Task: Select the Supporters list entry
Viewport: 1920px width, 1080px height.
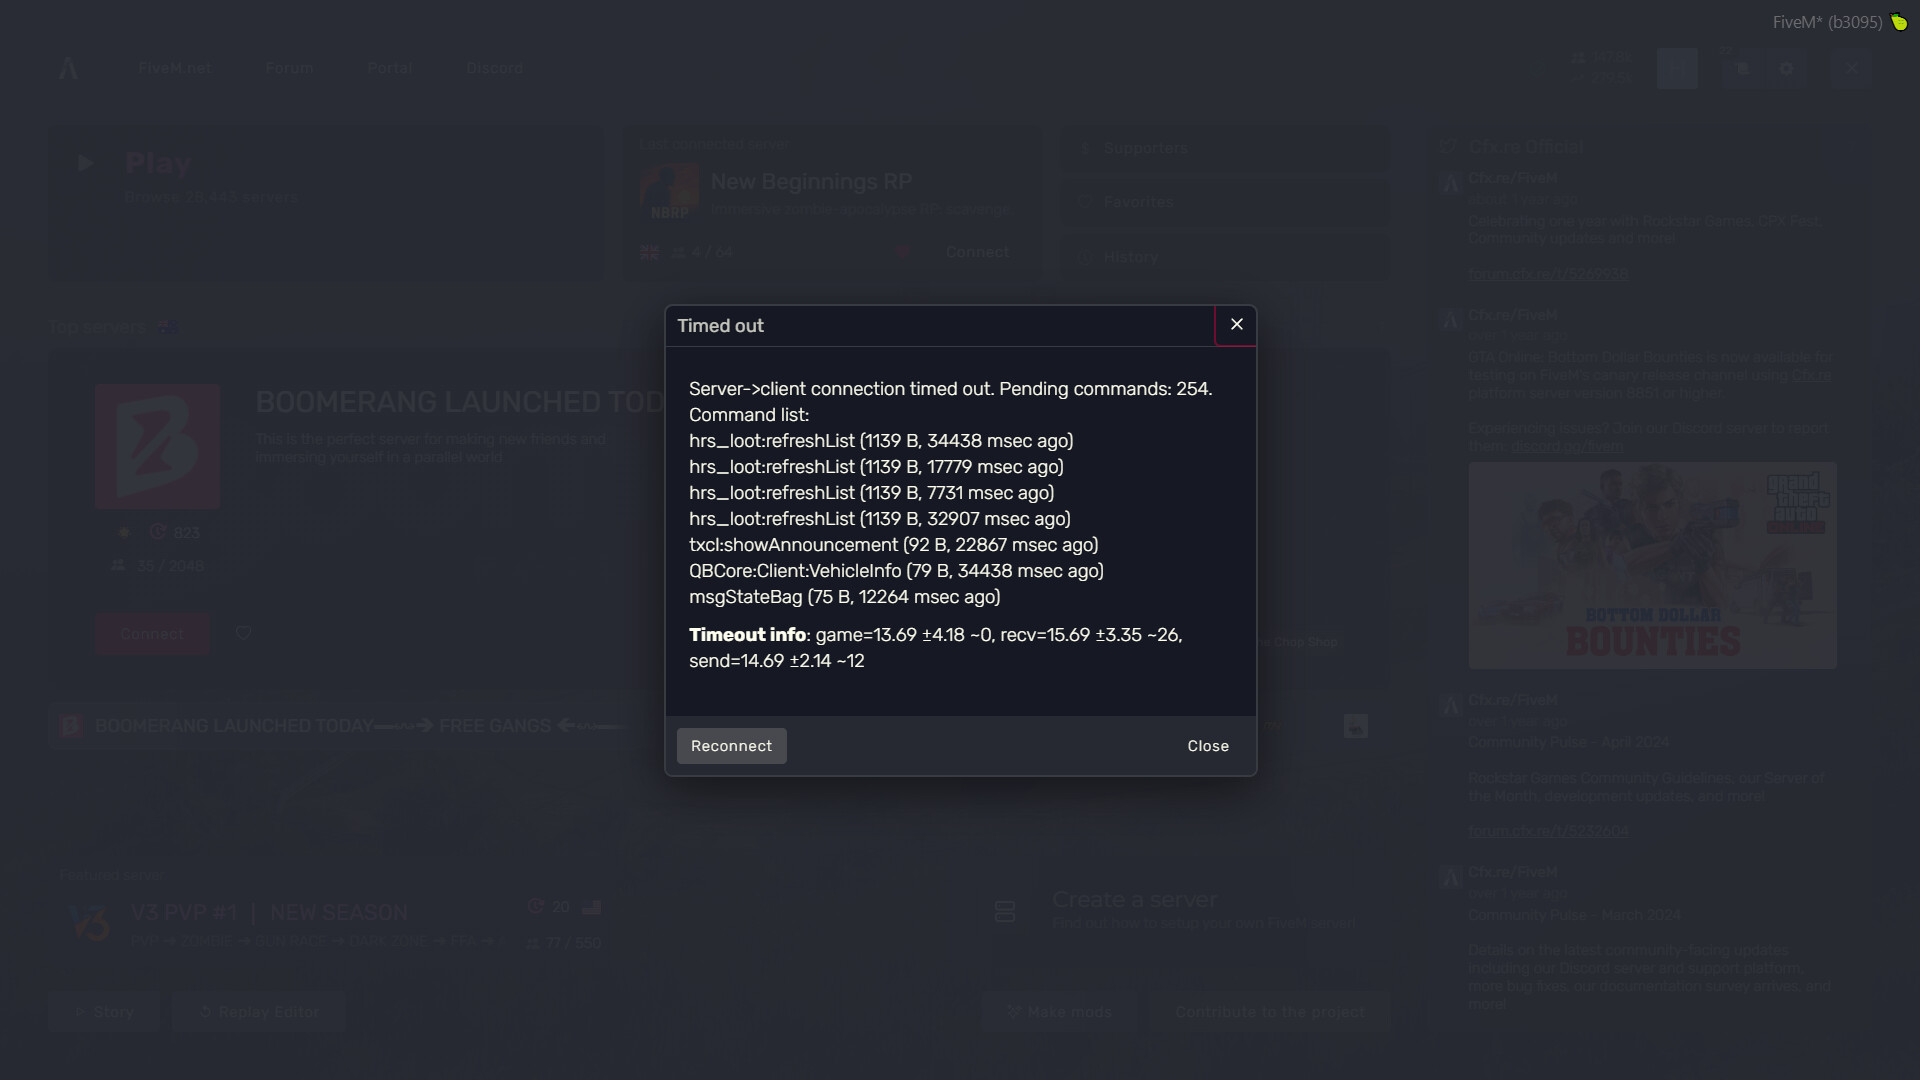Action: (x=1223, y=148)
